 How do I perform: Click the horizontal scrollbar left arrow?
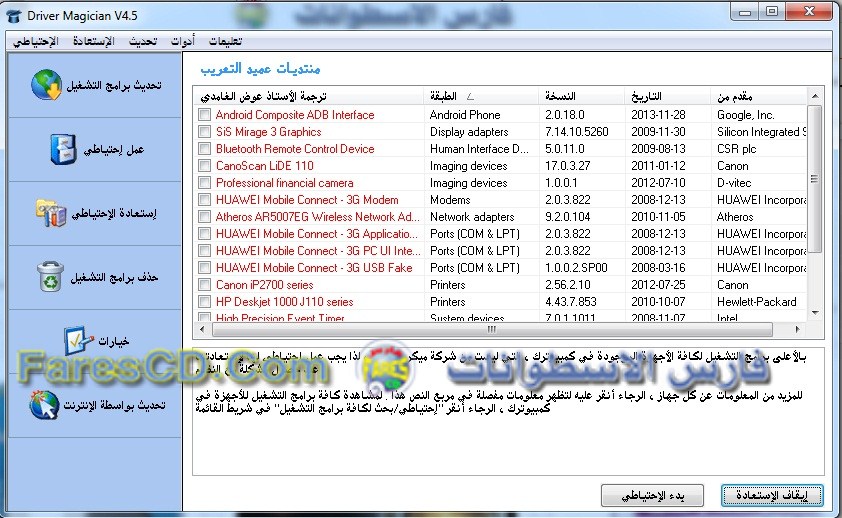tap(202, 330)
